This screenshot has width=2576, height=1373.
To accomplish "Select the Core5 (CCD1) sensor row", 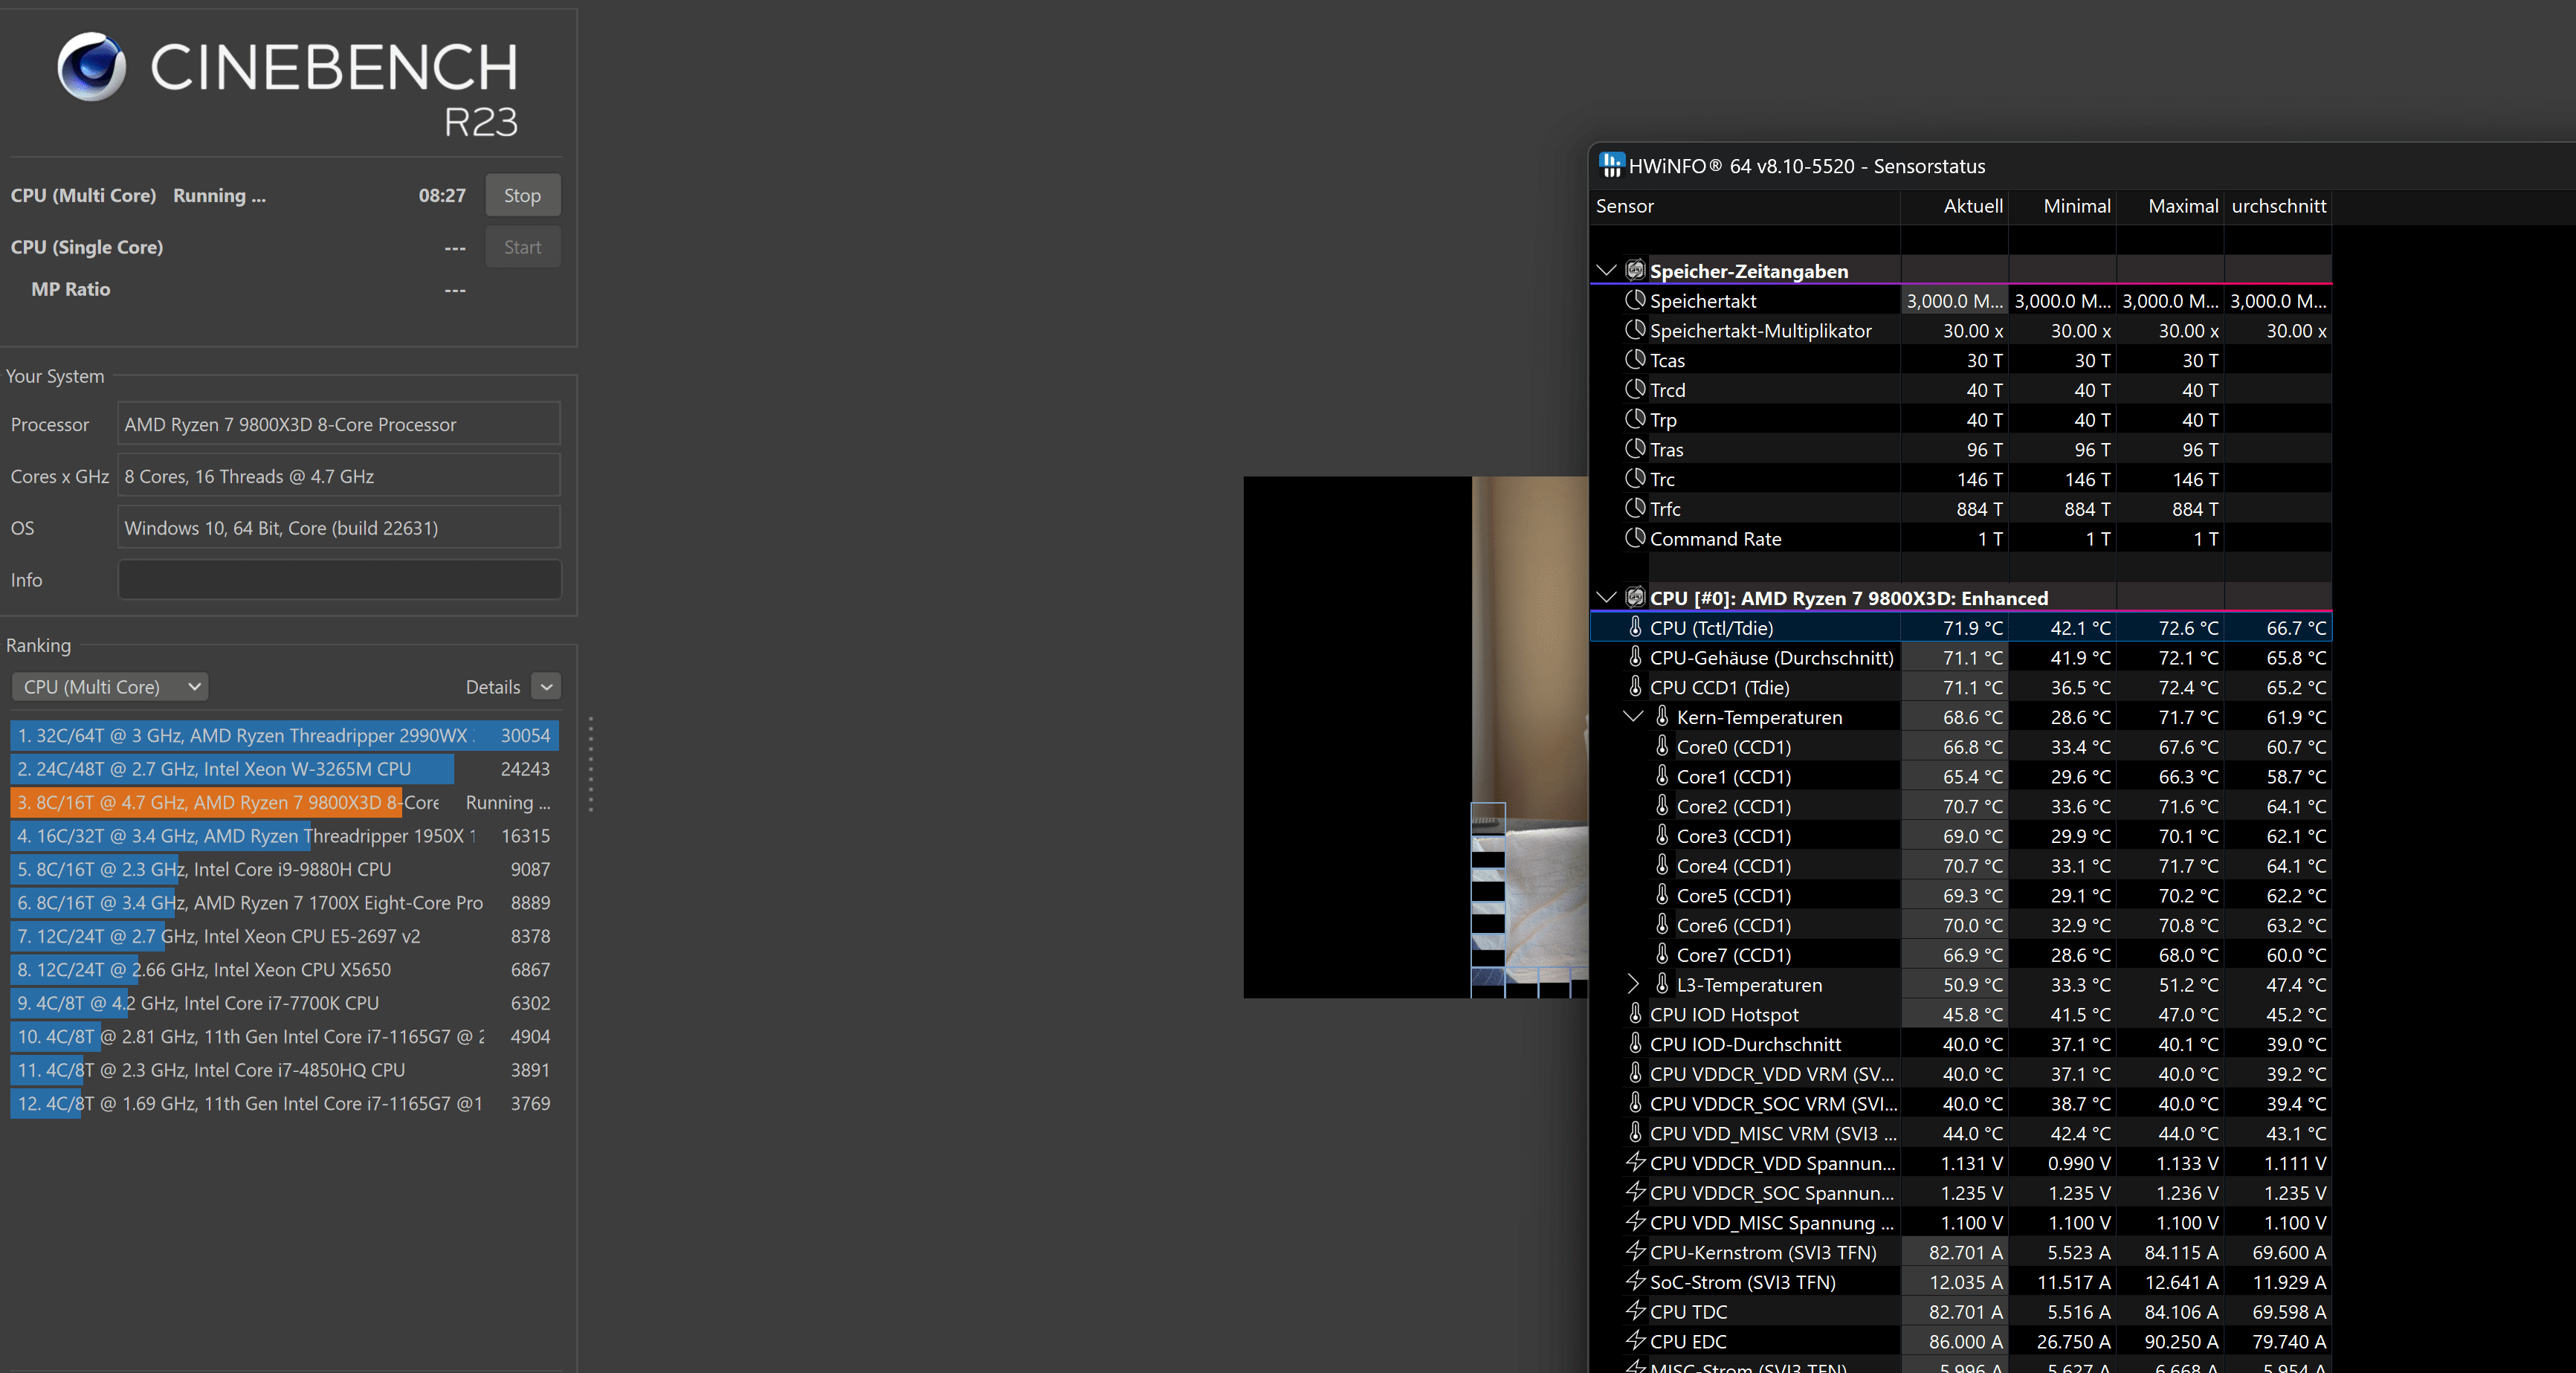I will pos(1961,895).
